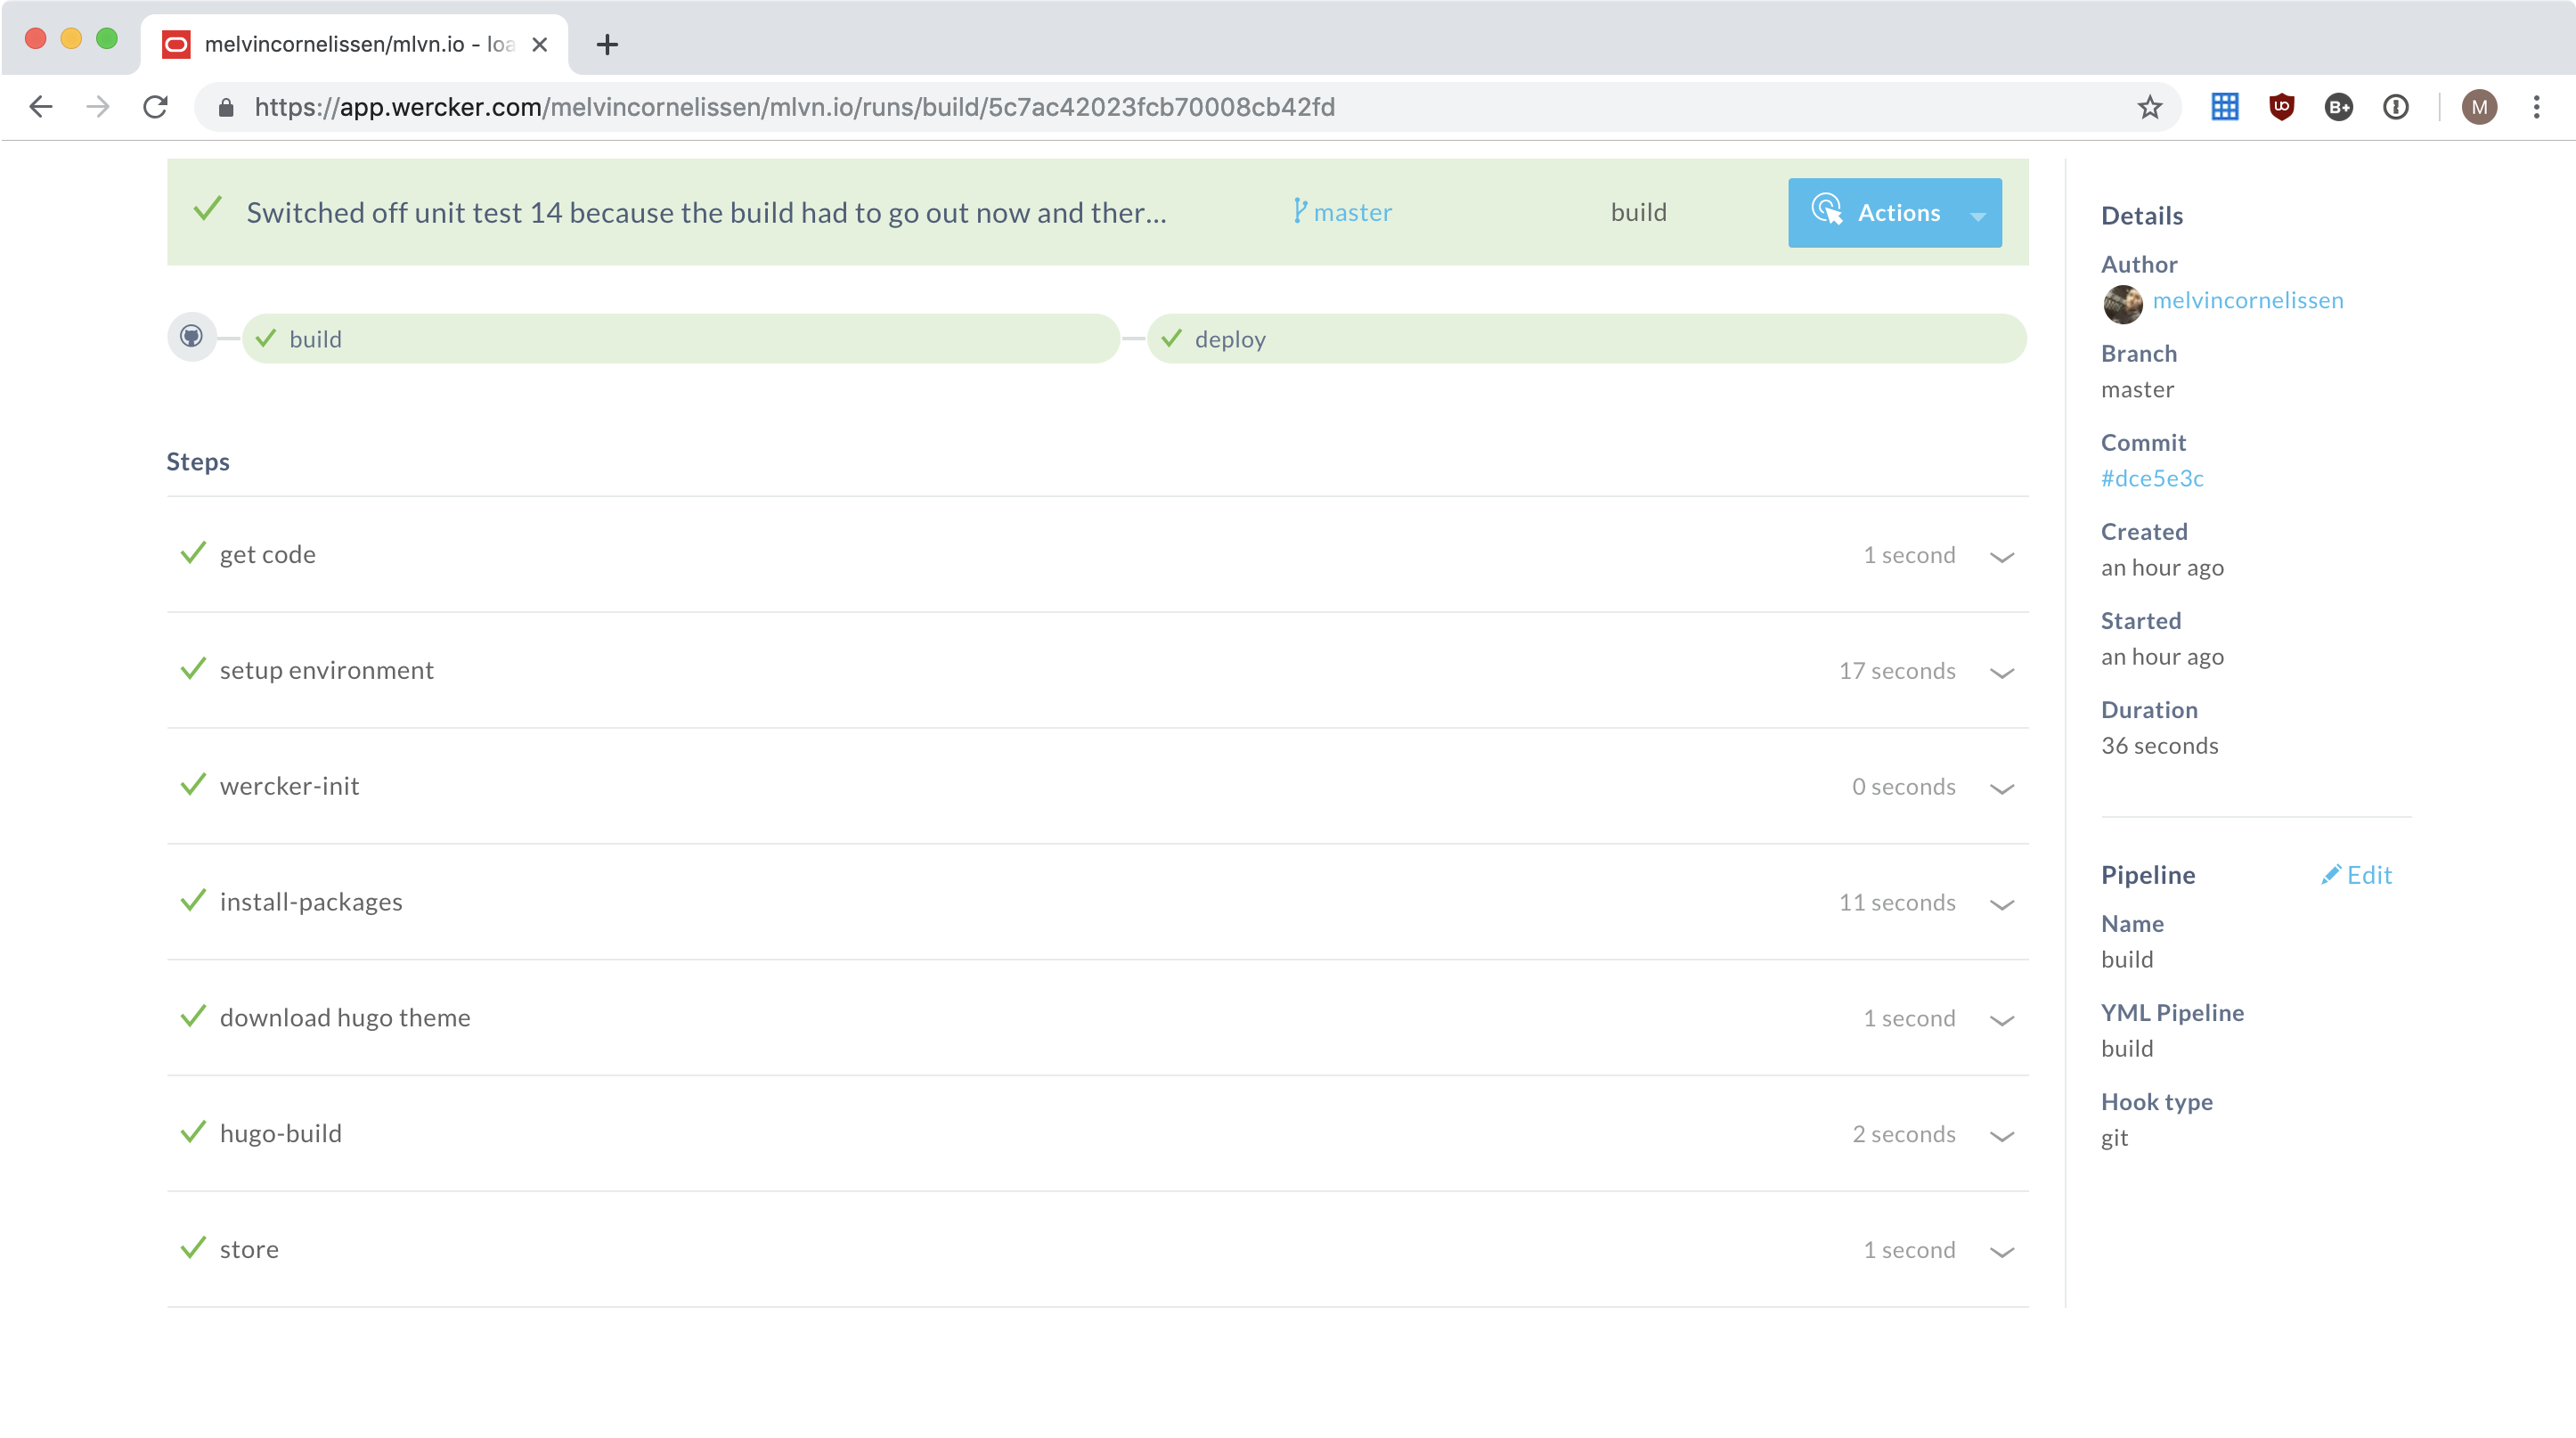This screenshot has height=1438, width=2576.
Task: Click the 11 seconds duration text
Action: click(x=1896, y=902)
